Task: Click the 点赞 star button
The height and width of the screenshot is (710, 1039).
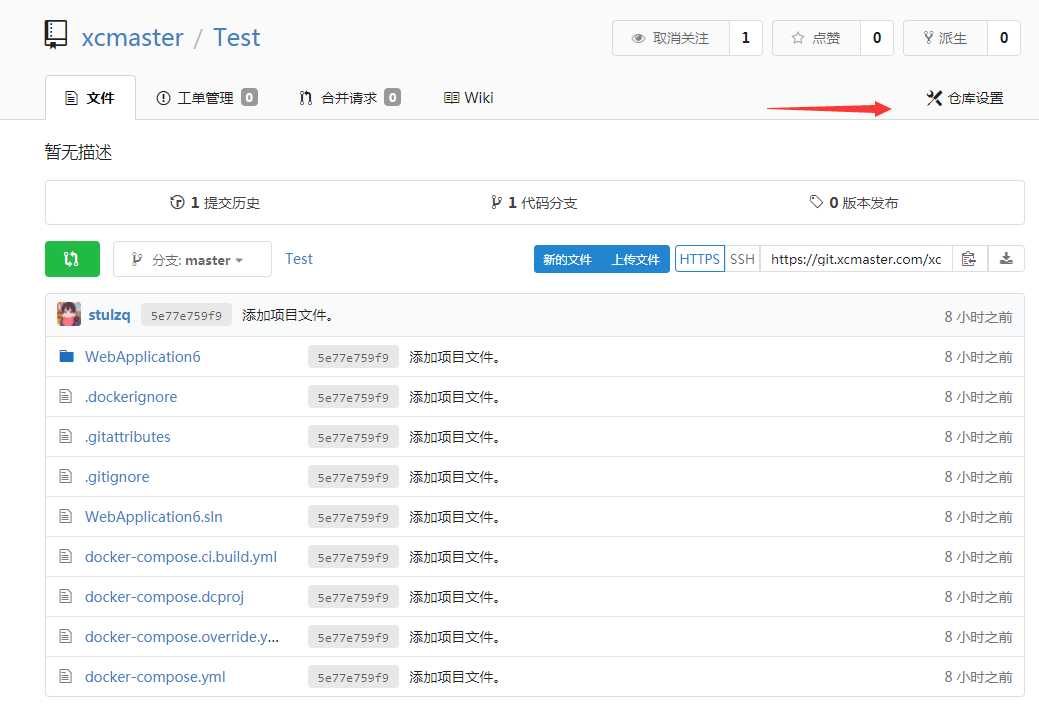Action: click(x=816, y=38)
